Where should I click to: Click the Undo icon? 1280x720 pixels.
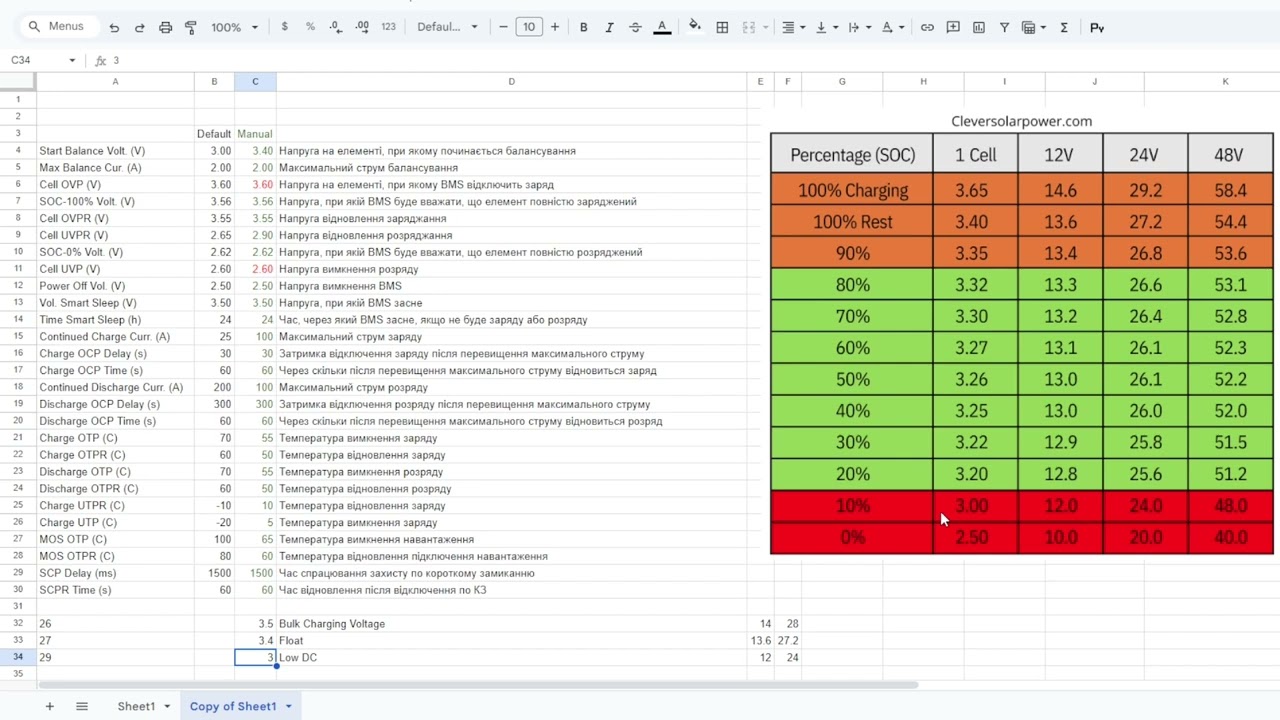pyautogui.click(x=114, y=27)
